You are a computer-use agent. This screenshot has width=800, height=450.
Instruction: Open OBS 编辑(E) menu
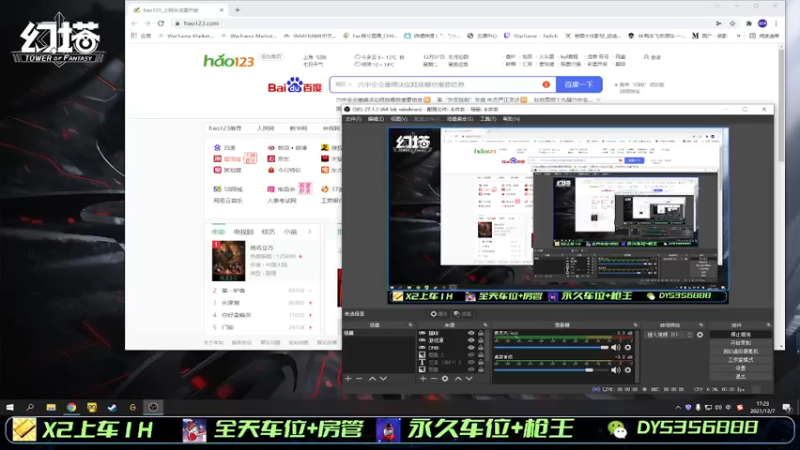pyautogui.click(x=376, y=119)
